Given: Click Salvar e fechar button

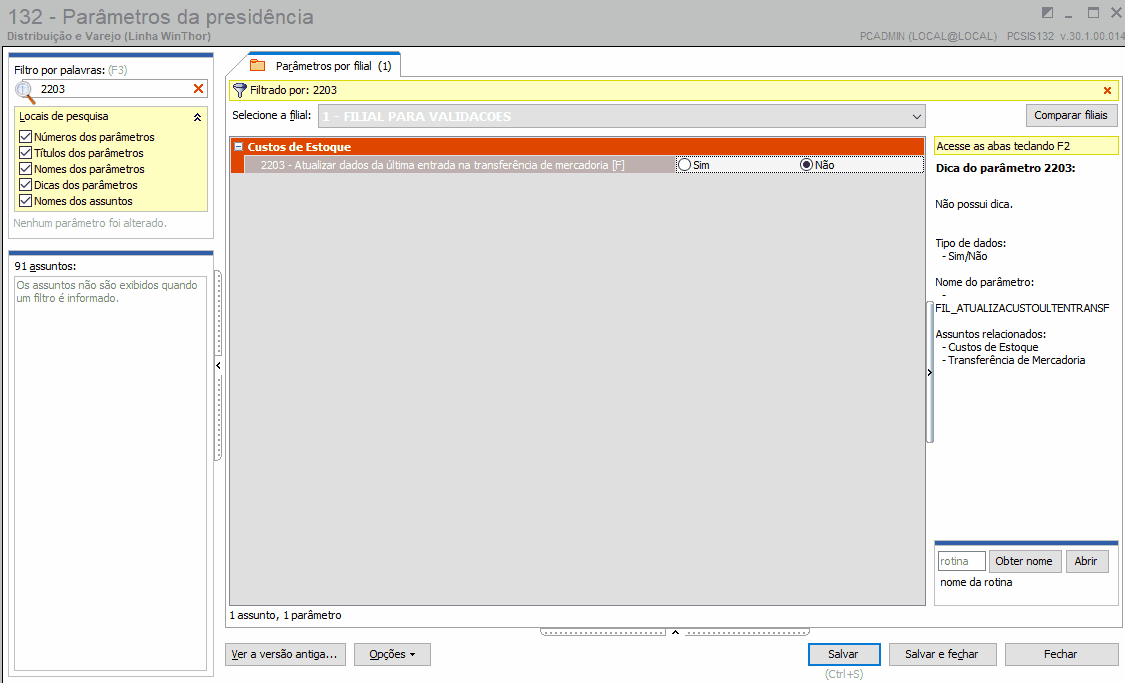Looking at the screenshot, I should coord(942,654).
